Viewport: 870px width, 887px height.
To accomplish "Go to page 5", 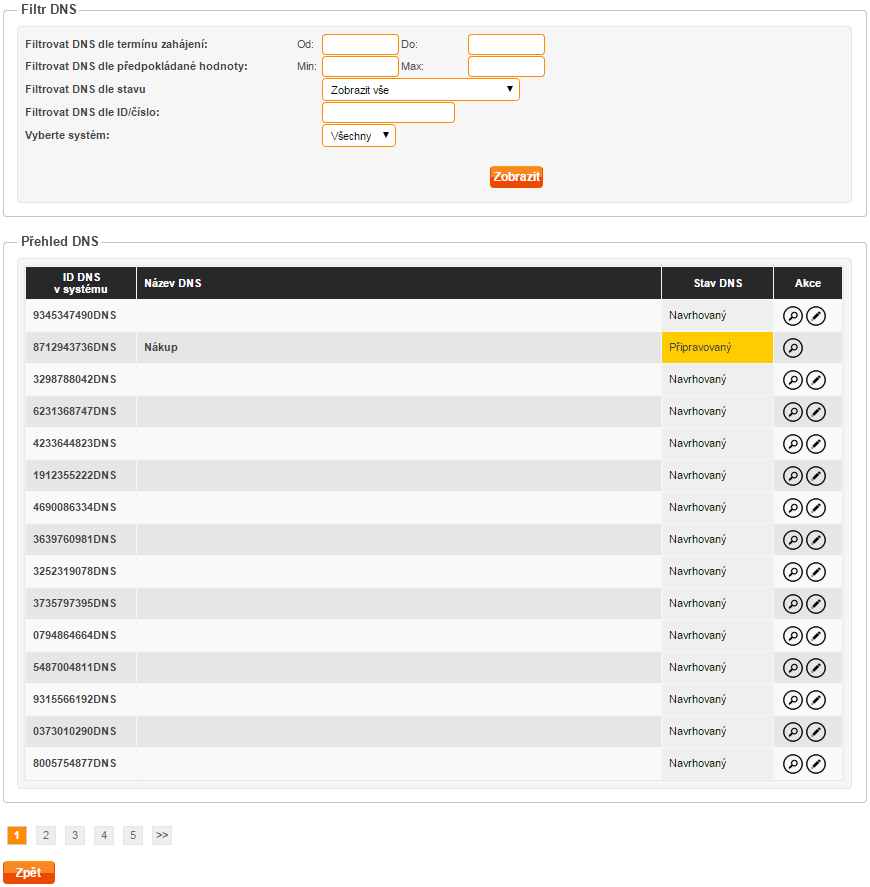I will tap(133, 835).
